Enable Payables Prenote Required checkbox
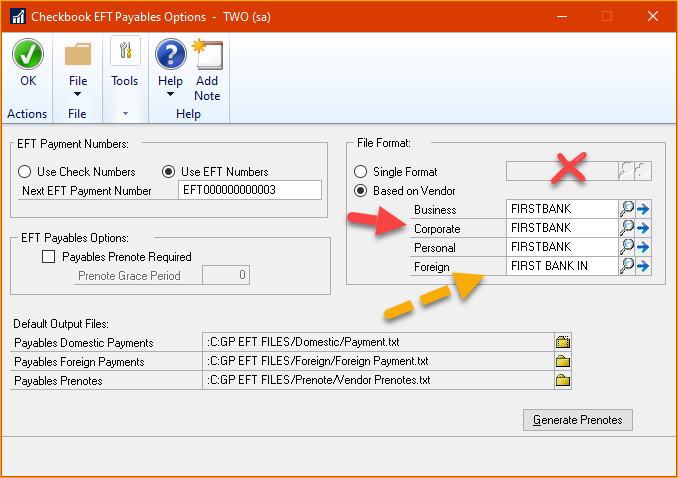The image size is (678, 478). click(48, 257)
